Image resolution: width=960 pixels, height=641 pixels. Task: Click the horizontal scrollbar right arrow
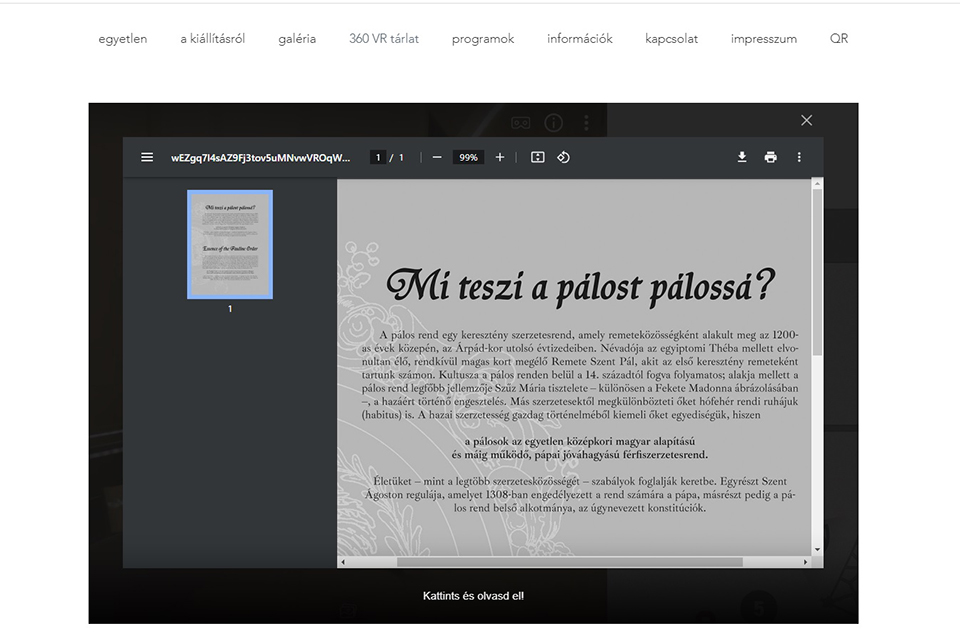[x=805, y=562]
